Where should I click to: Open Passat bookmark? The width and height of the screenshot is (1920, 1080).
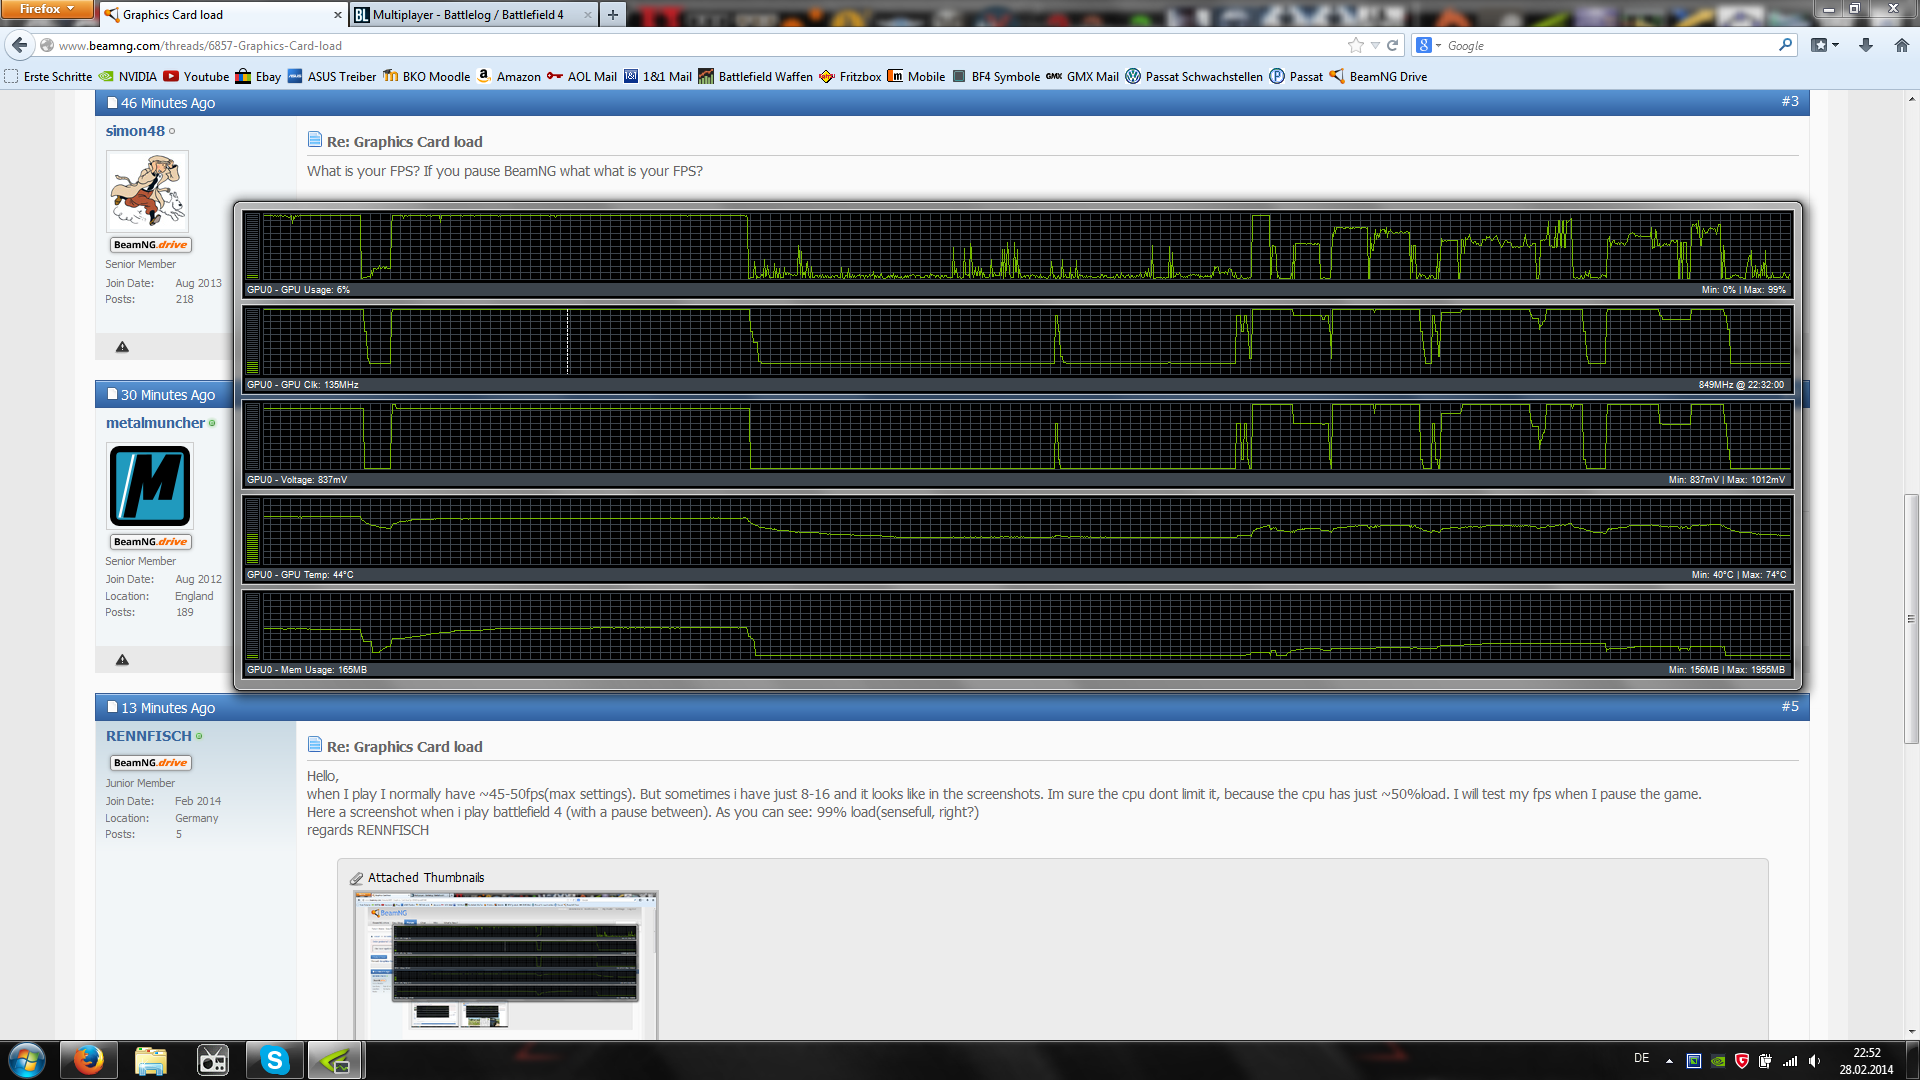tap(1296, 76)
